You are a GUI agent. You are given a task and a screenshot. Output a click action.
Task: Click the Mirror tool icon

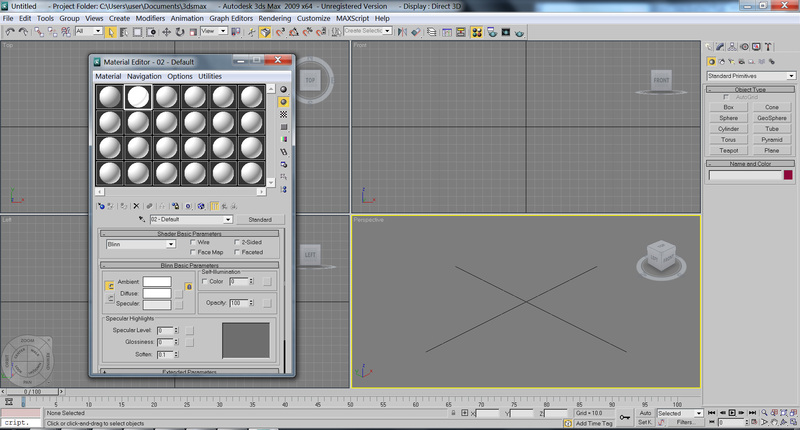(402, 32)
